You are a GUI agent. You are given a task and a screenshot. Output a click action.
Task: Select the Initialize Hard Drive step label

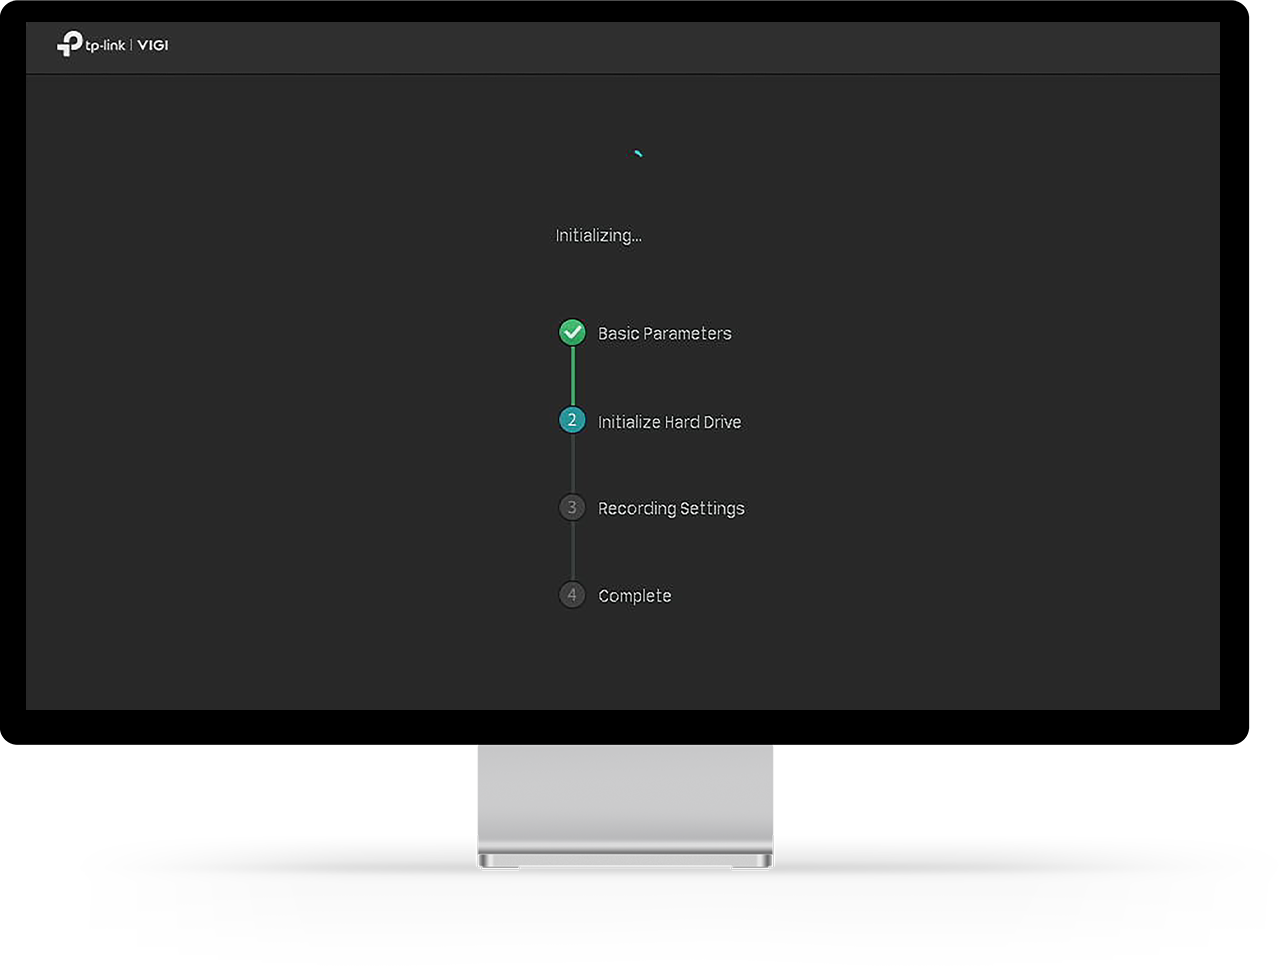pyautogui.click(x=670, y=422)
